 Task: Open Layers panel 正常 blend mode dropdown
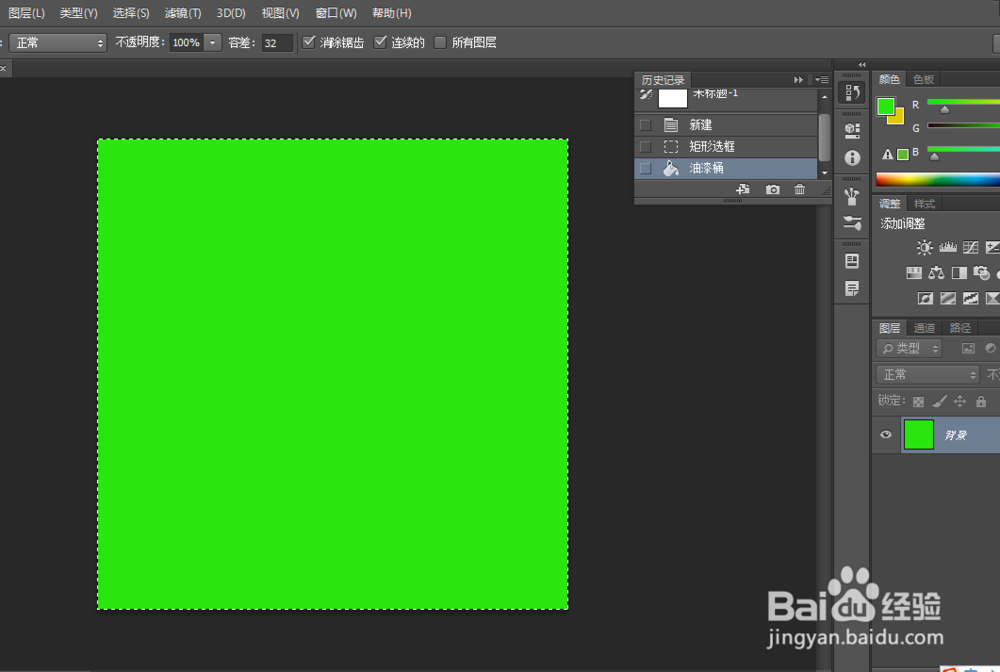(928, 374)
